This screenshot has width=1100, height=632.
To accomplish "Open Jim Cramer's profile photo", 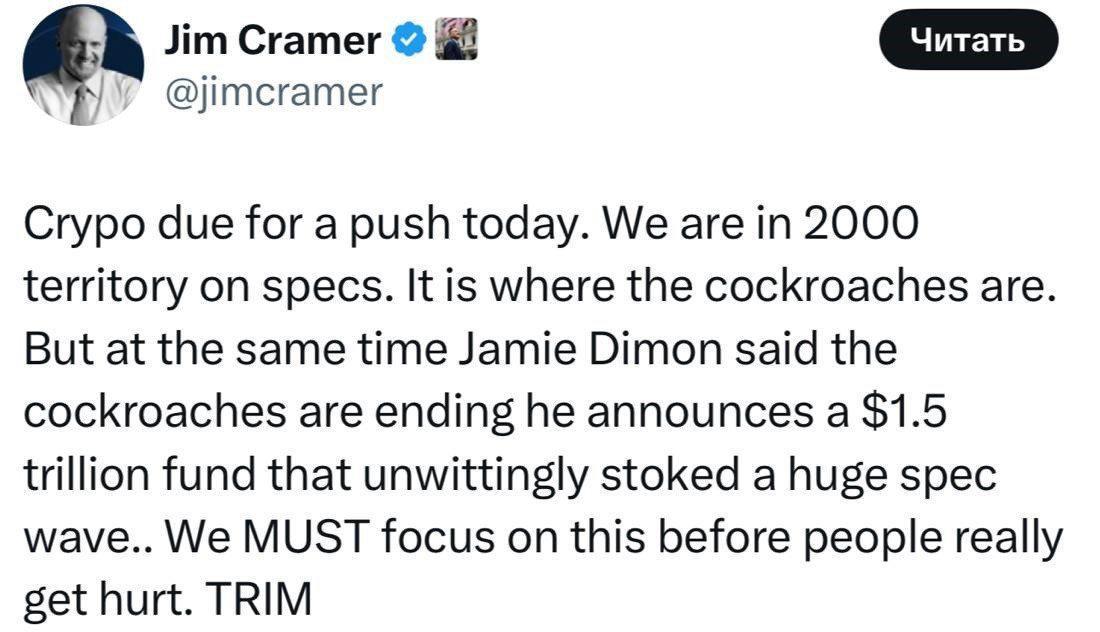I will (x=84, y=65).
